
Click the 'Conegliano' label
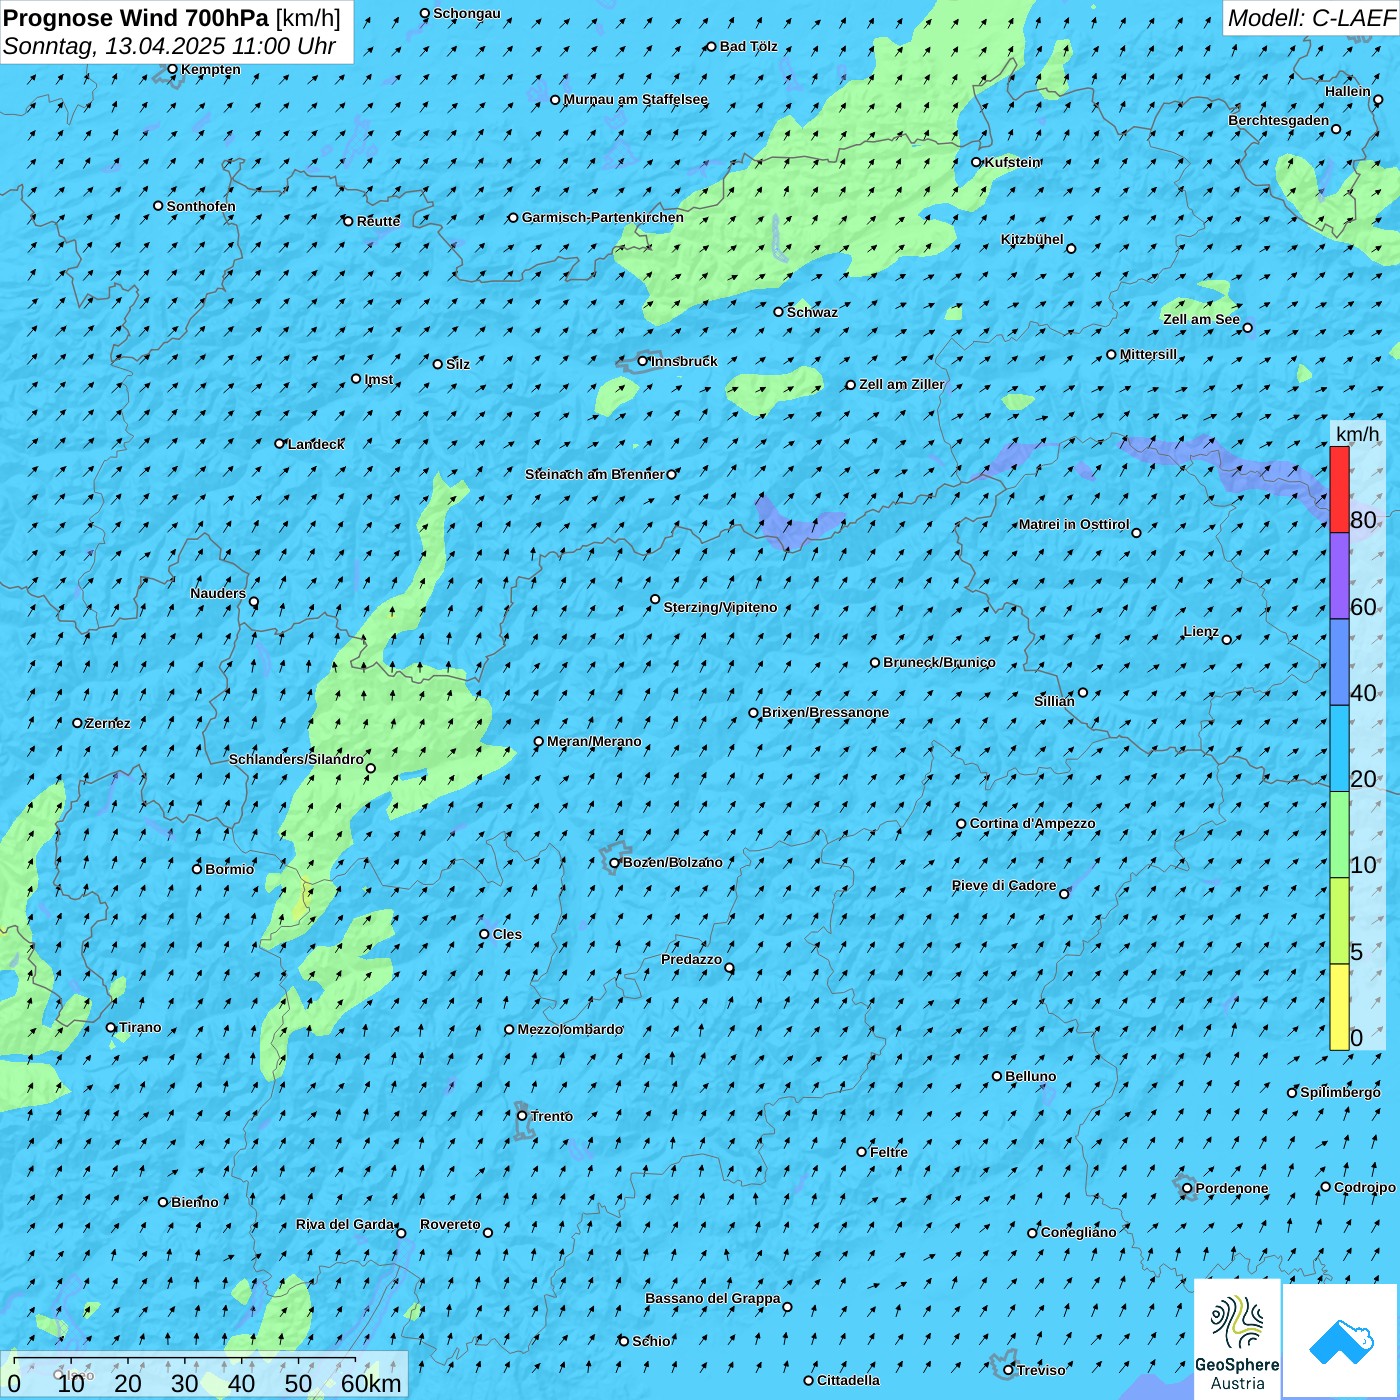[x=1078, y=1232]
